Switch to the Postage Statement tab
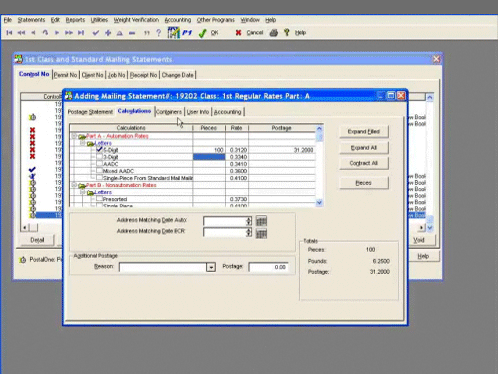Viewport: 498px width, 374px height. (x=90, y=112)
